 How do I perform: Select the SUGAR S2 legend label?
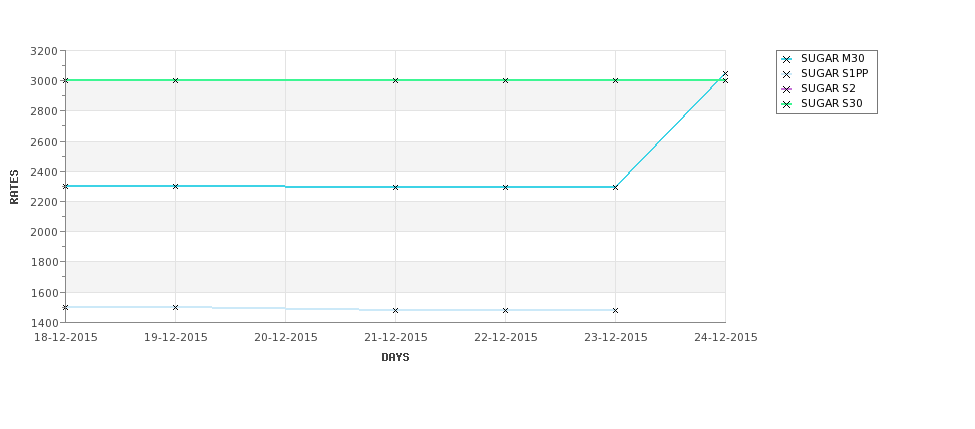[828, 88]
